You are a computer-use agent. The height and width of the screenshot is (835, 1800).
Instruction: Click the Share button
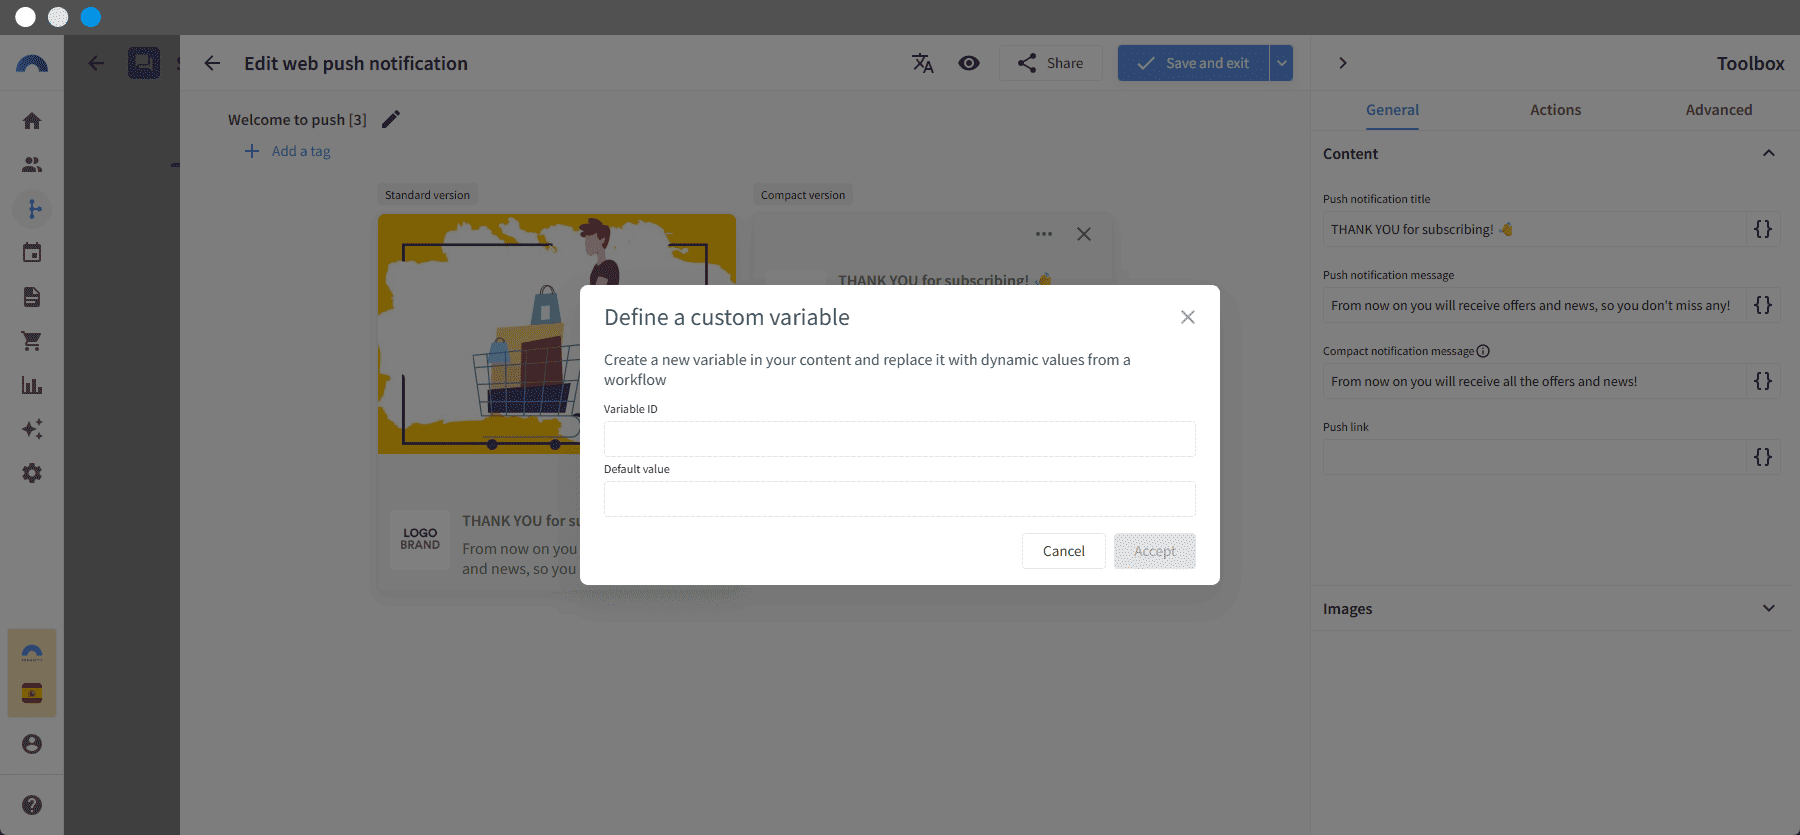pyautogui.click(x=1051, y=63)
